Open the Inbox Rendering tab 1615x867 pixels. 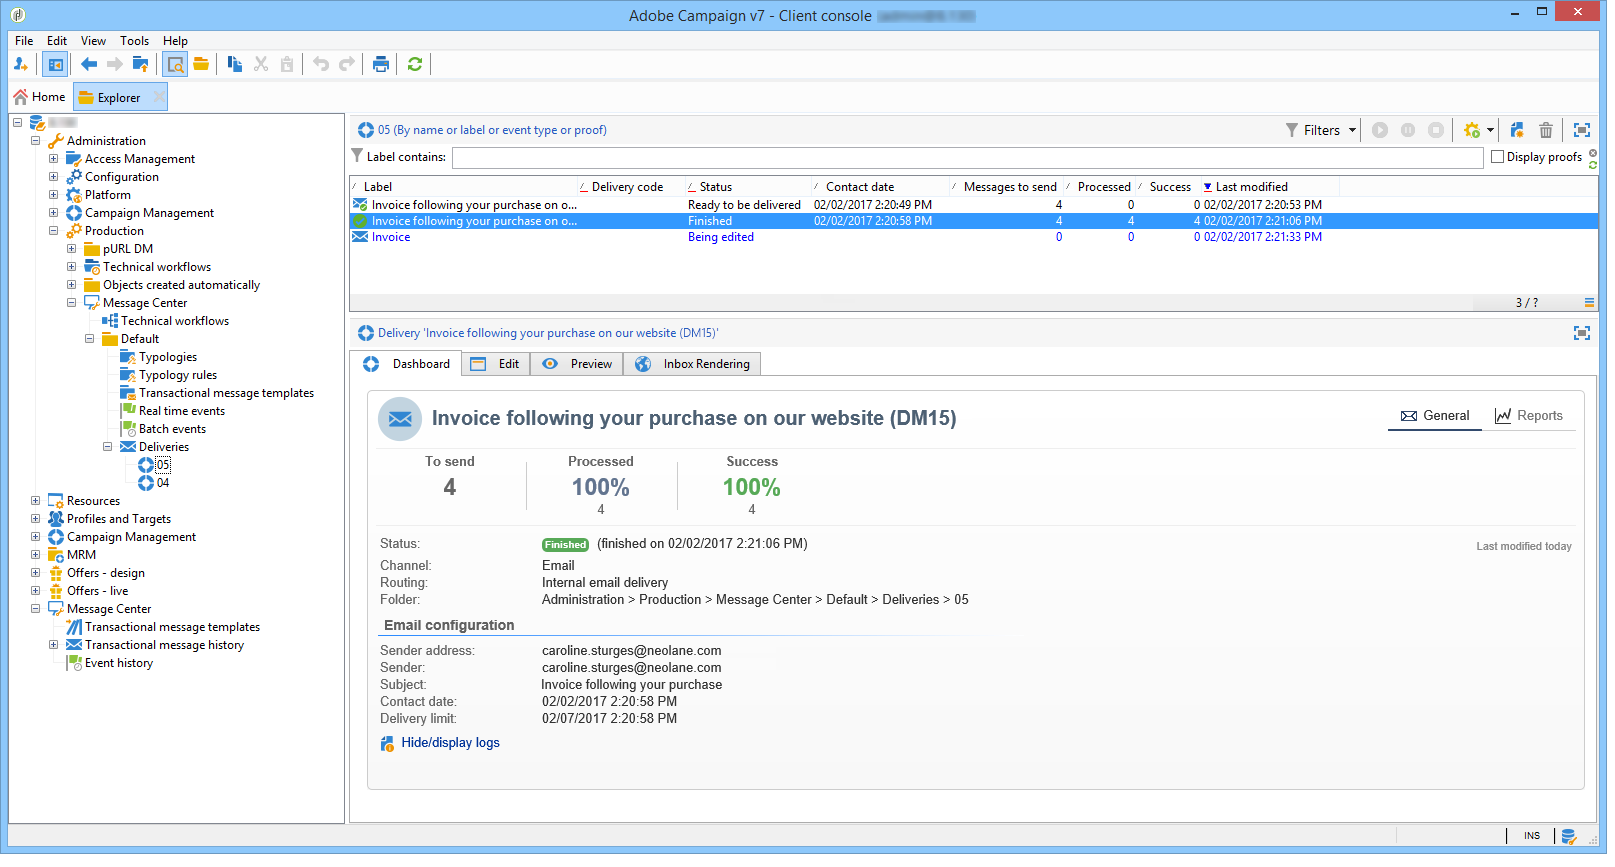693,364
